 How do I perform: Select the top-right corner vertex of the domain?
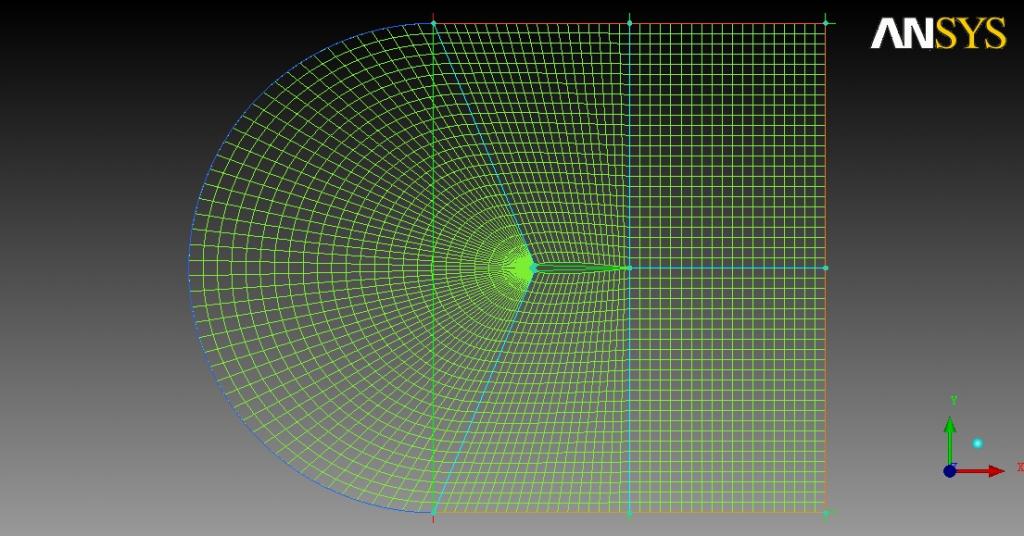825,23
